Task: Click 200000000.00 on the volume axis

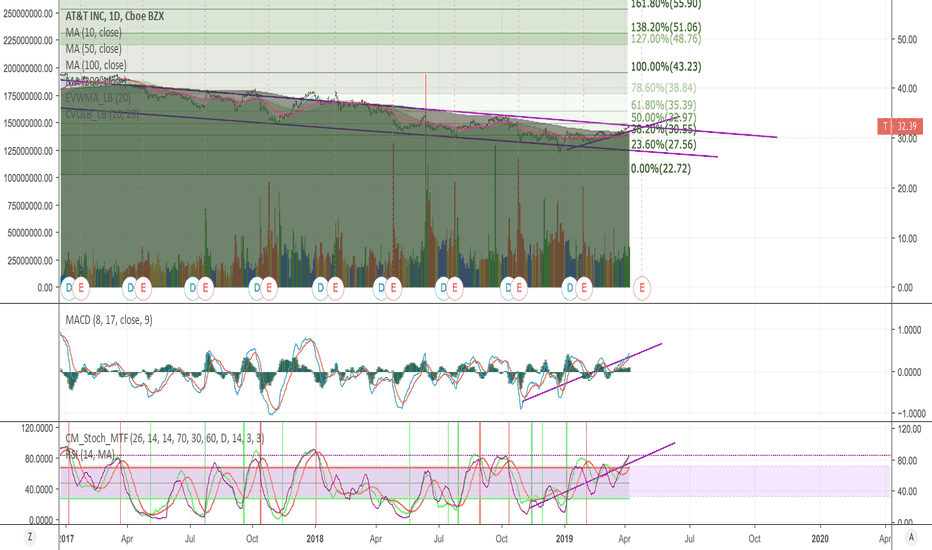Action: click(x=28, y=68)
